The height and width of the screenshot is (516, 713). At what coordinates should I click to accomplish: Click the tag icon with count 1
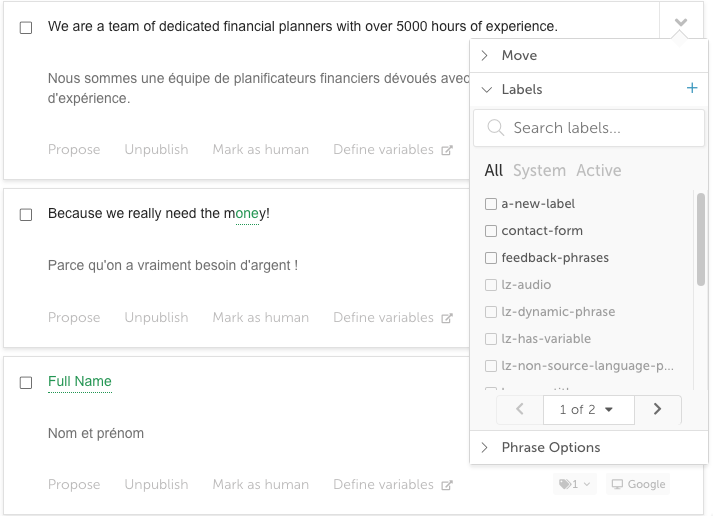click(565, 484)
